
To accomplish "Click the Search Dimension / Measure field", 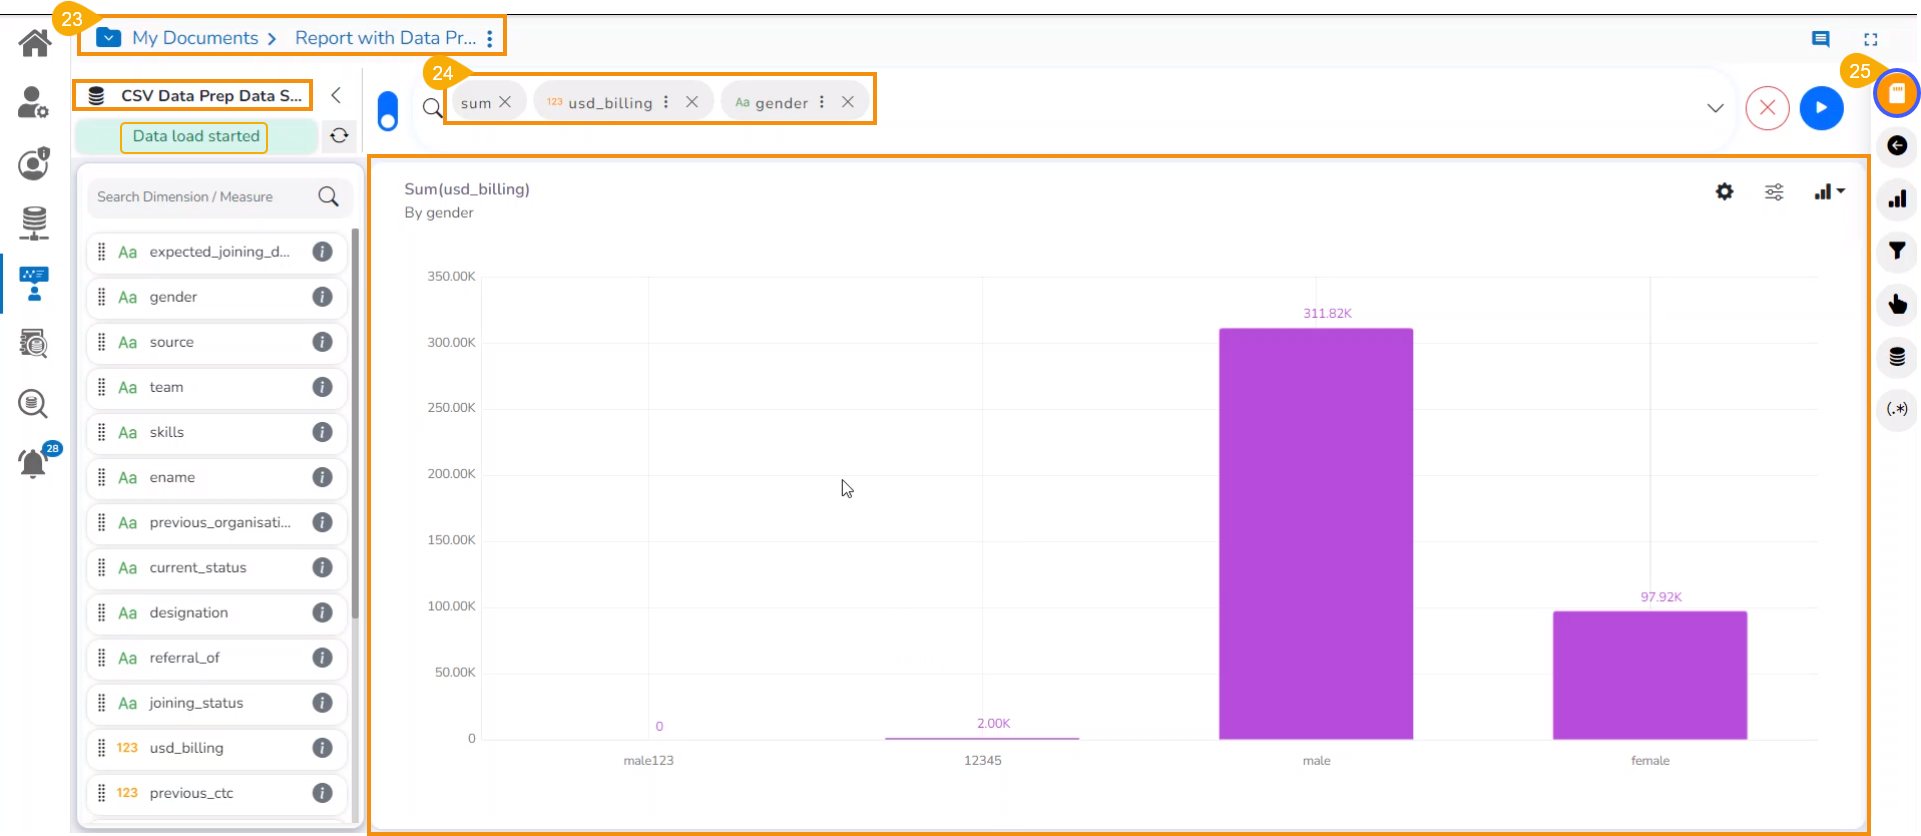I will [x=205, y=197].
